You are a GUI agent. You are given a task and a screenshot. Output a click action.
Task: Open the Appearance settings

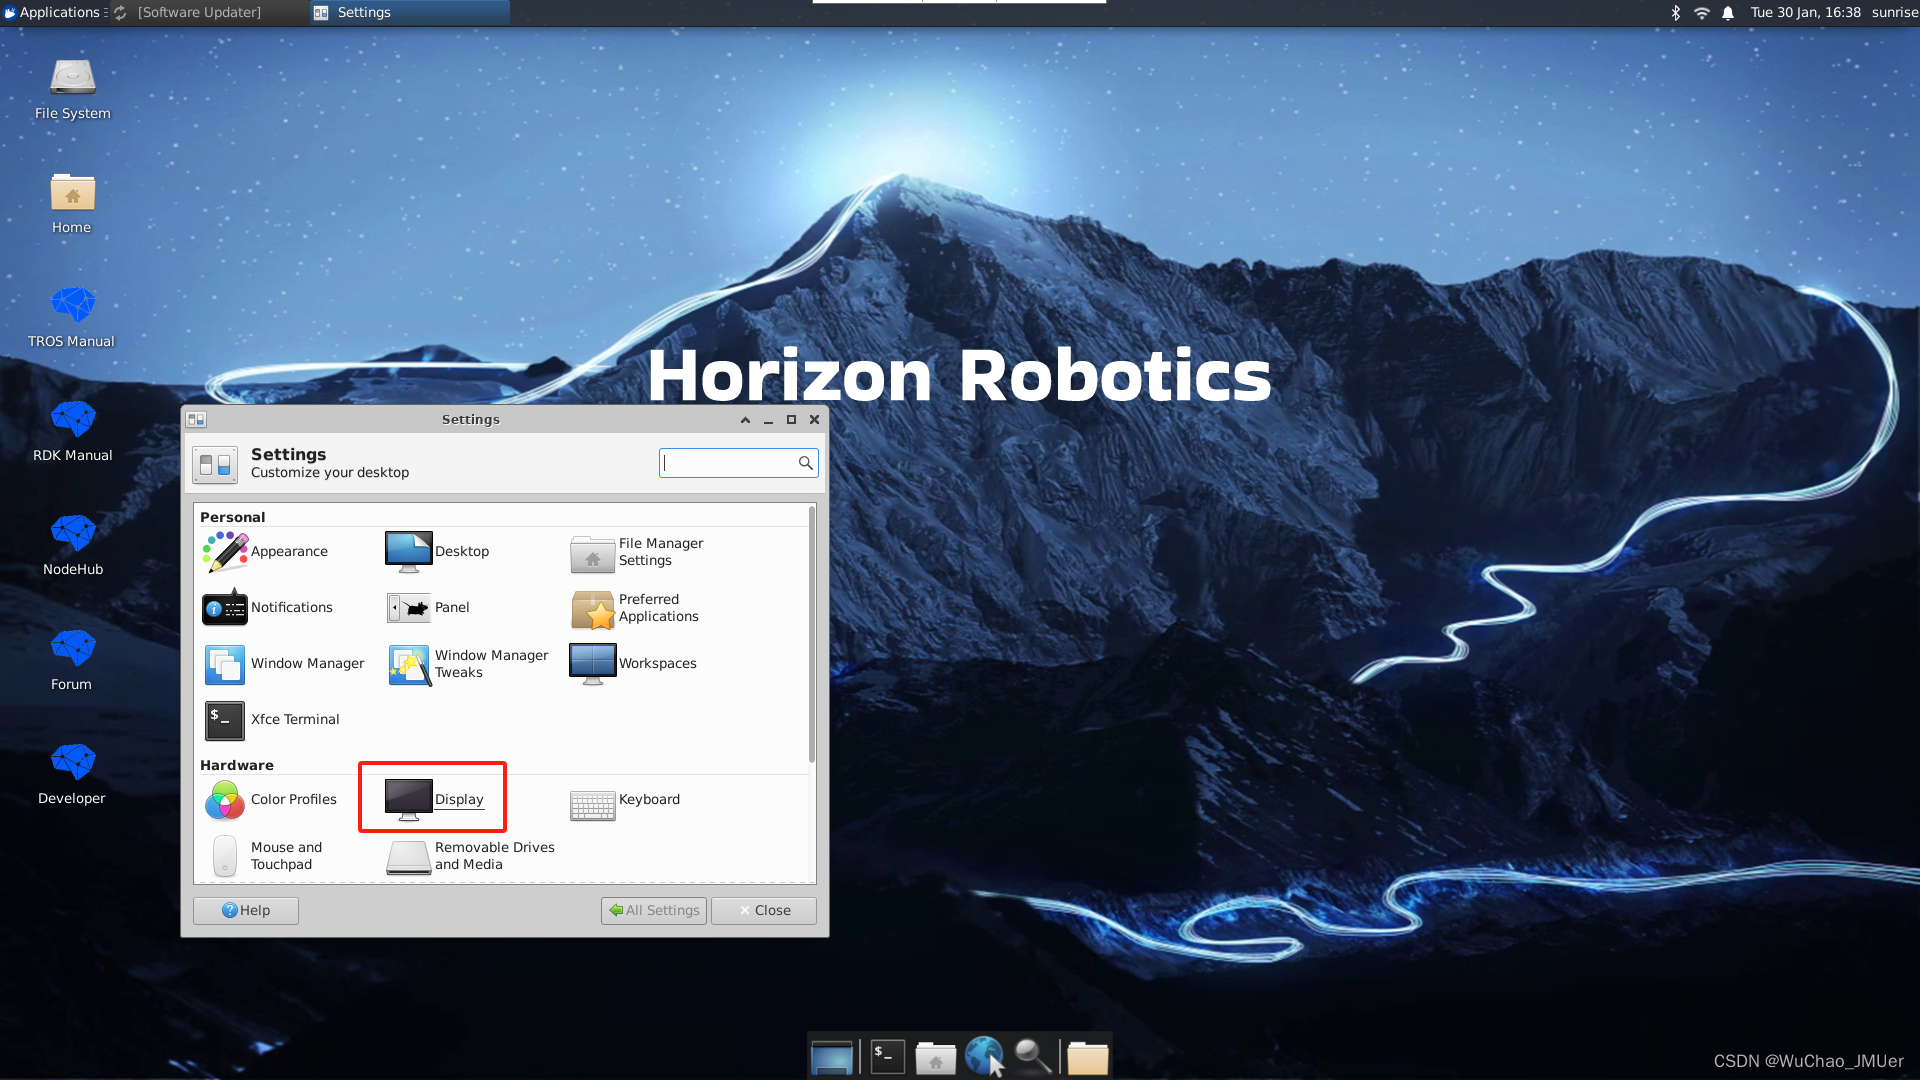click(266, 551)
